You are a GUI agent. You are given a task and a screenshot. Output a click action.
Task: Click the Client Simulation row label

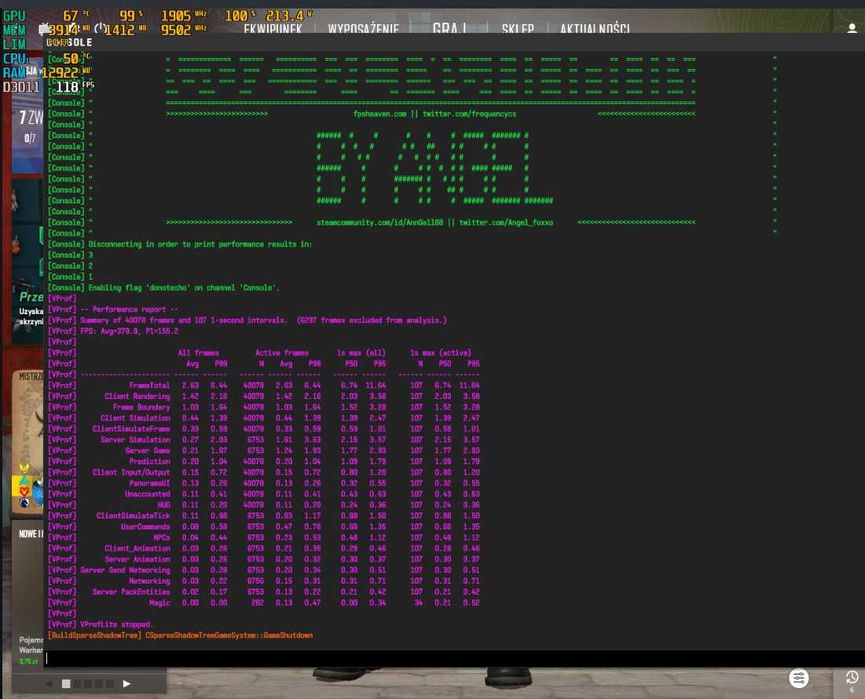tap(135, 418)
